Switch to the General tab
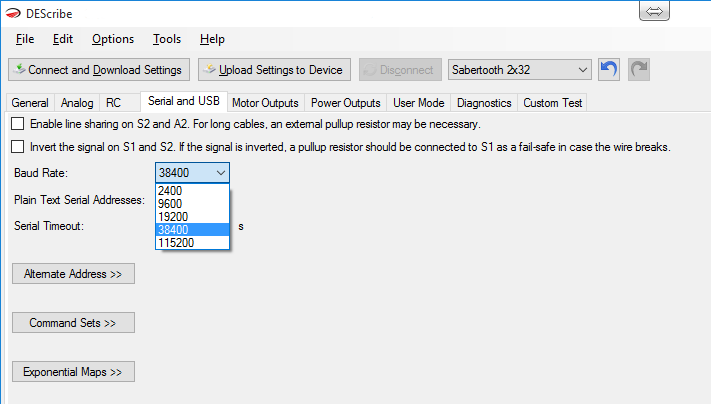 (30, 103)
